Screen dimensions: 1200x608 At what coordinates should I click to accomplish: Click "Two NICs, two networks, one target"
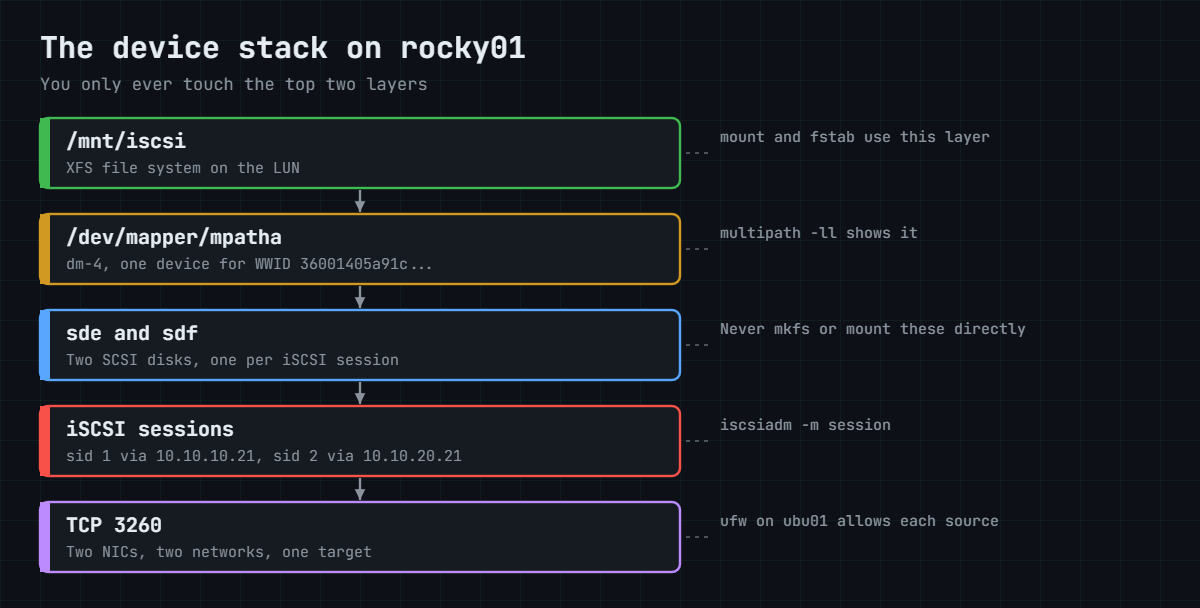[219, 552]
